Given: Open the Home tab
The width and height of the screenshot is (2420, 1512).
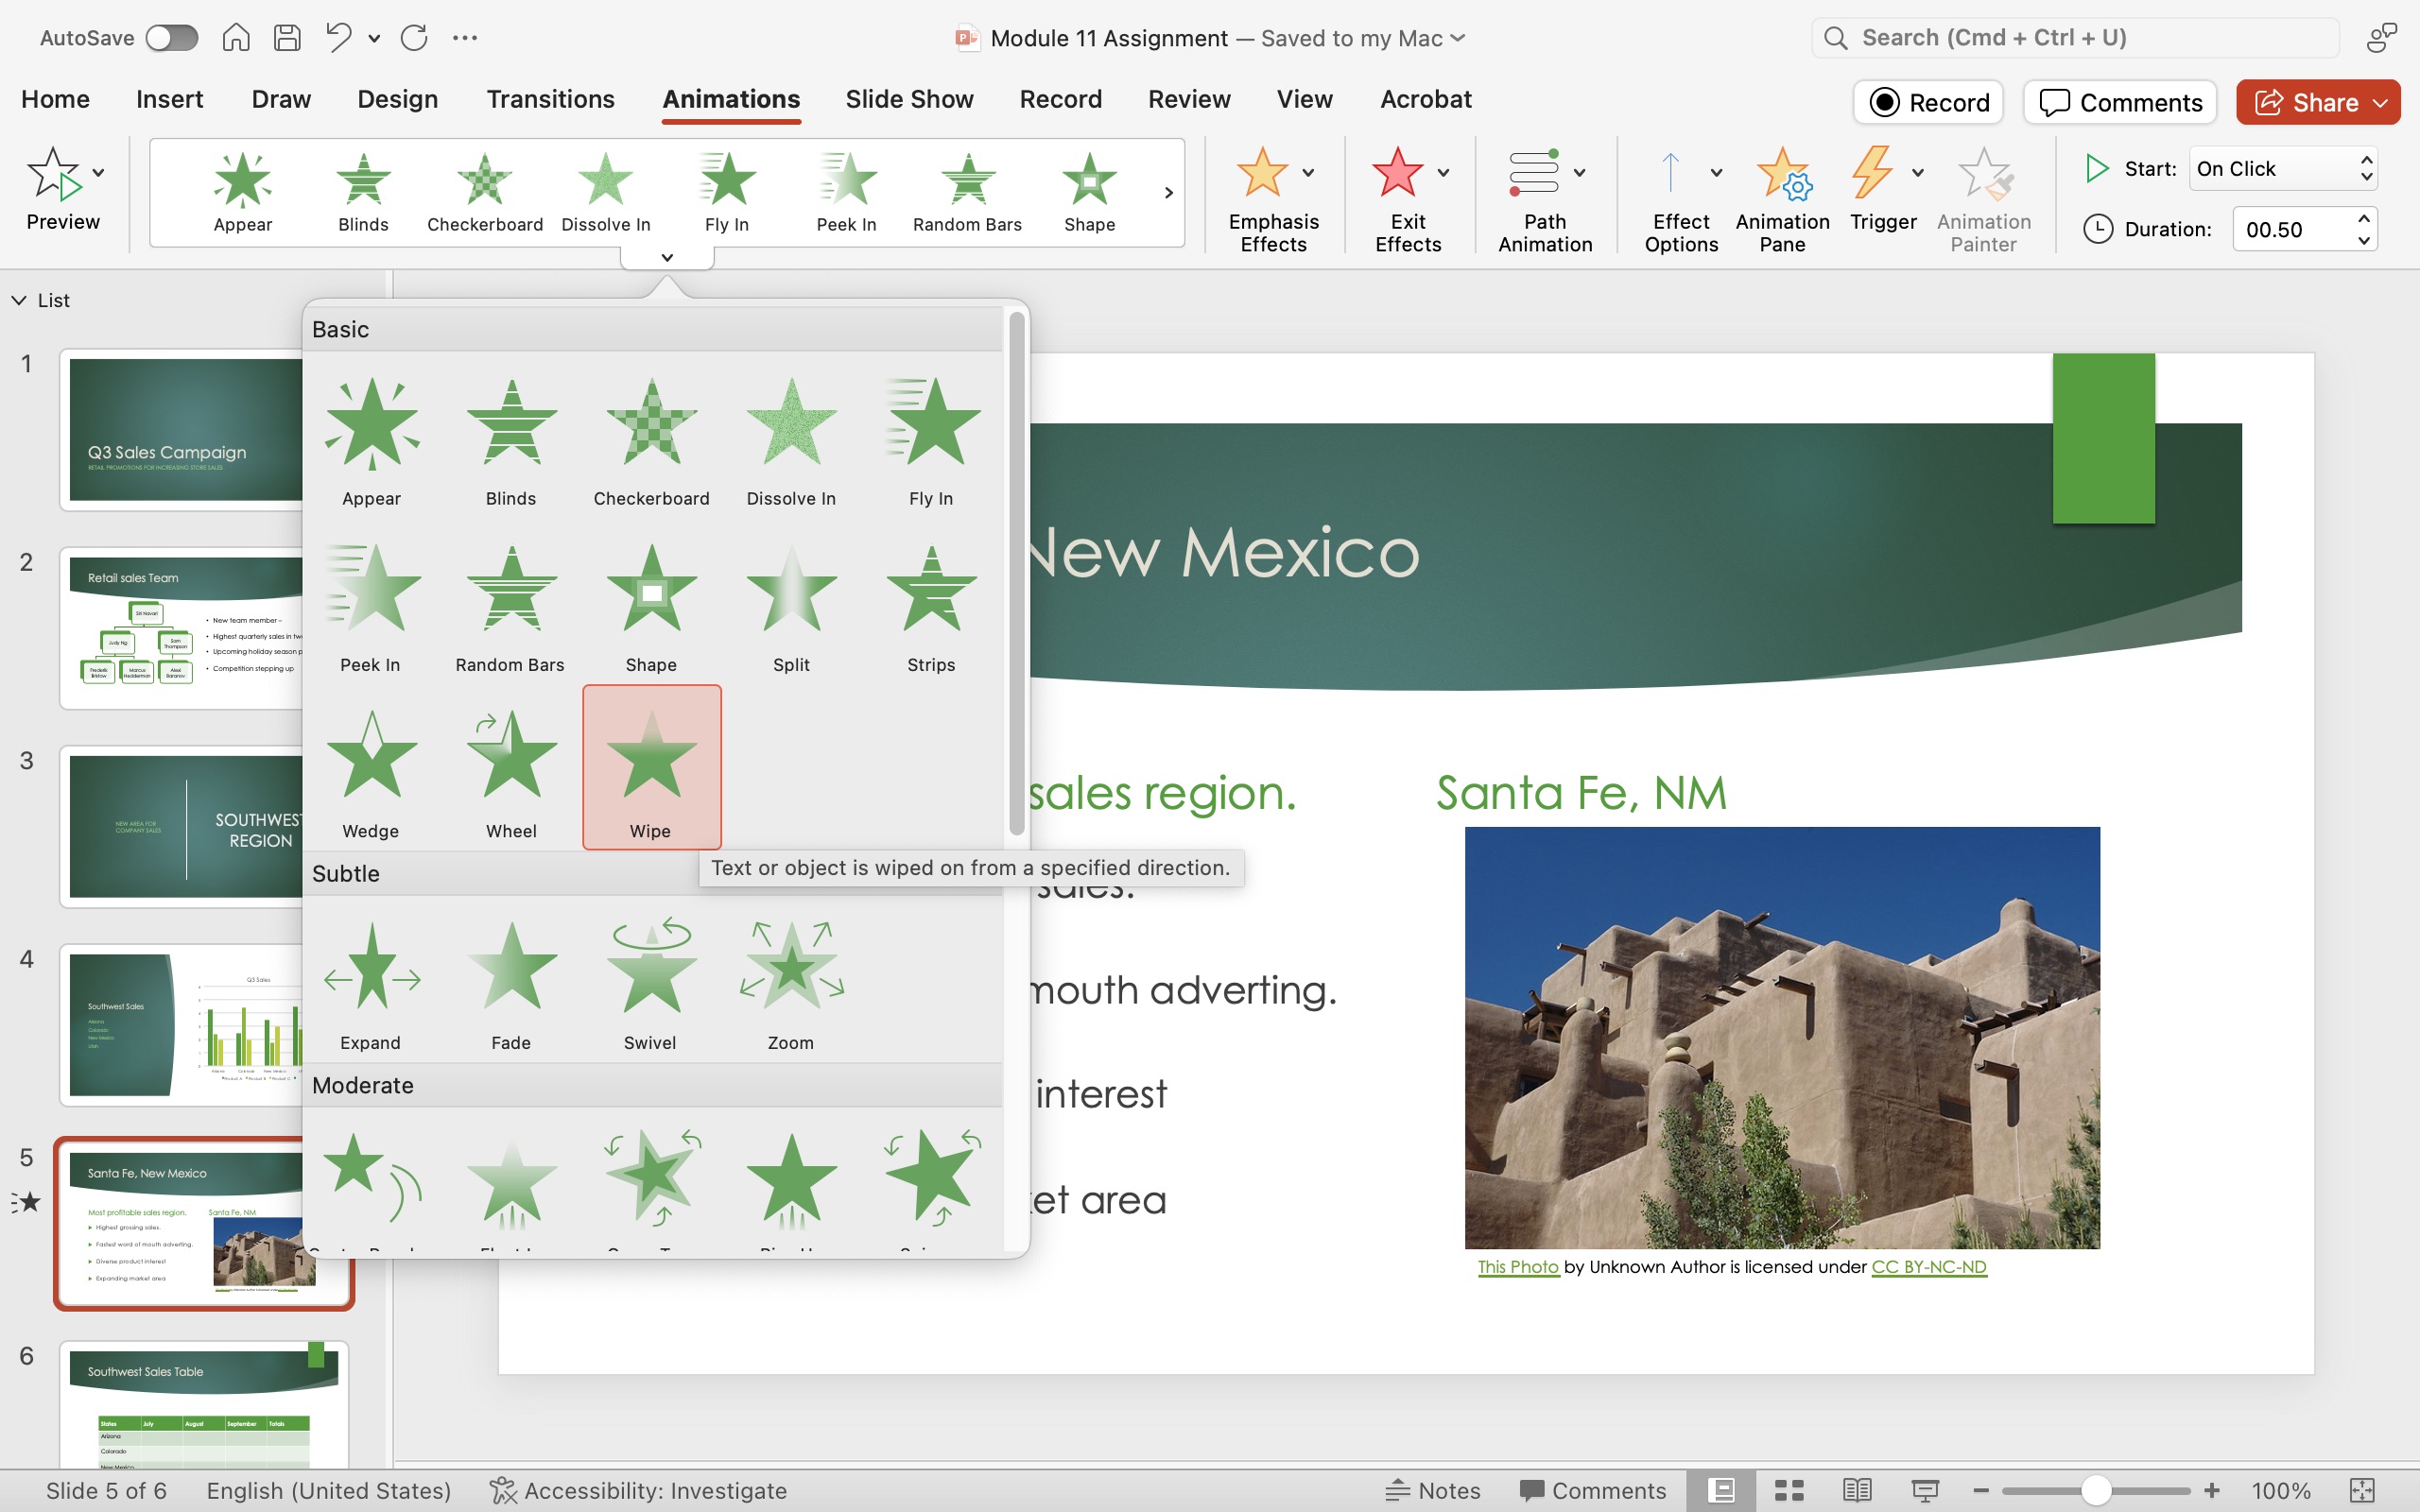Looking at the screenshot, I should (x=55, y=99).
